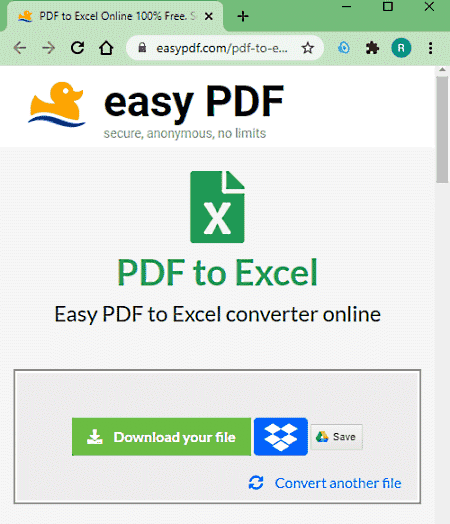Bookmark this page with the star icon
This screenshot has width=450, height=524.
pos(307,48)
